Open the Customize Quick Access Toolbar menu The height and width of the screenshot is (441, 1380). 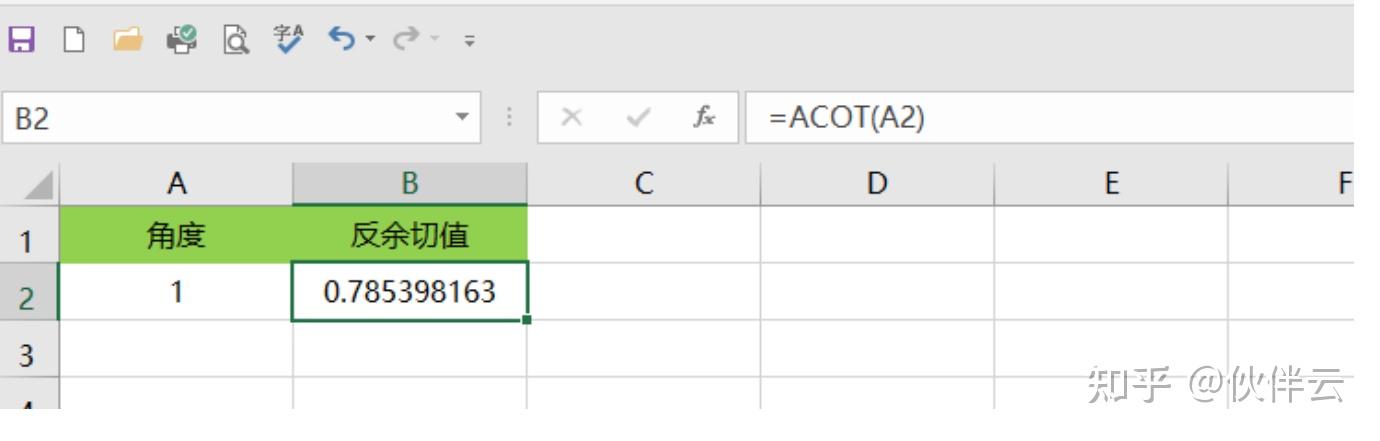click(470, 41)
